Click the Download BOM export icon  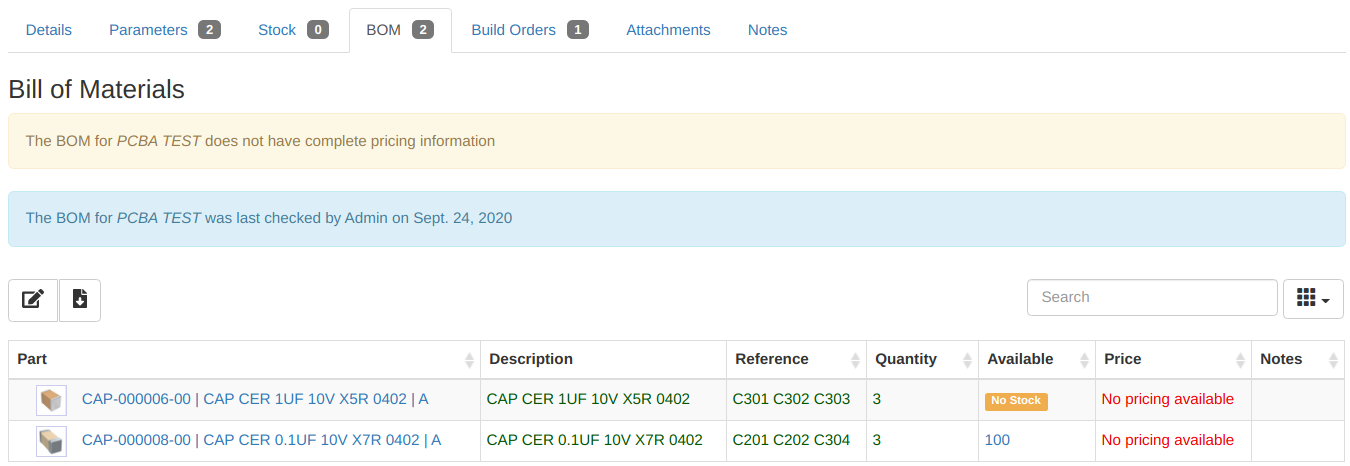[80, 300]
